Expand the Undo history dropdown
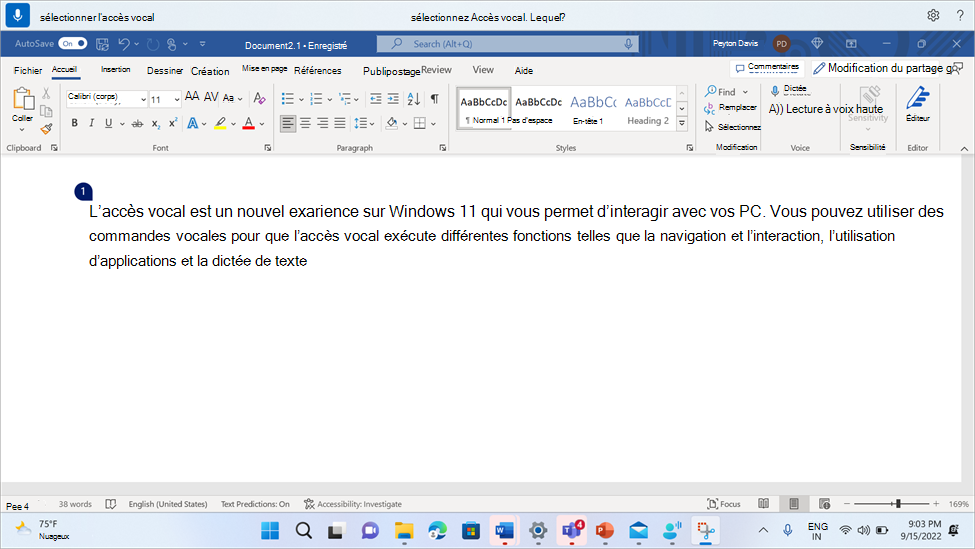This screenshot has width=975, height=549. tap(136, 44)
